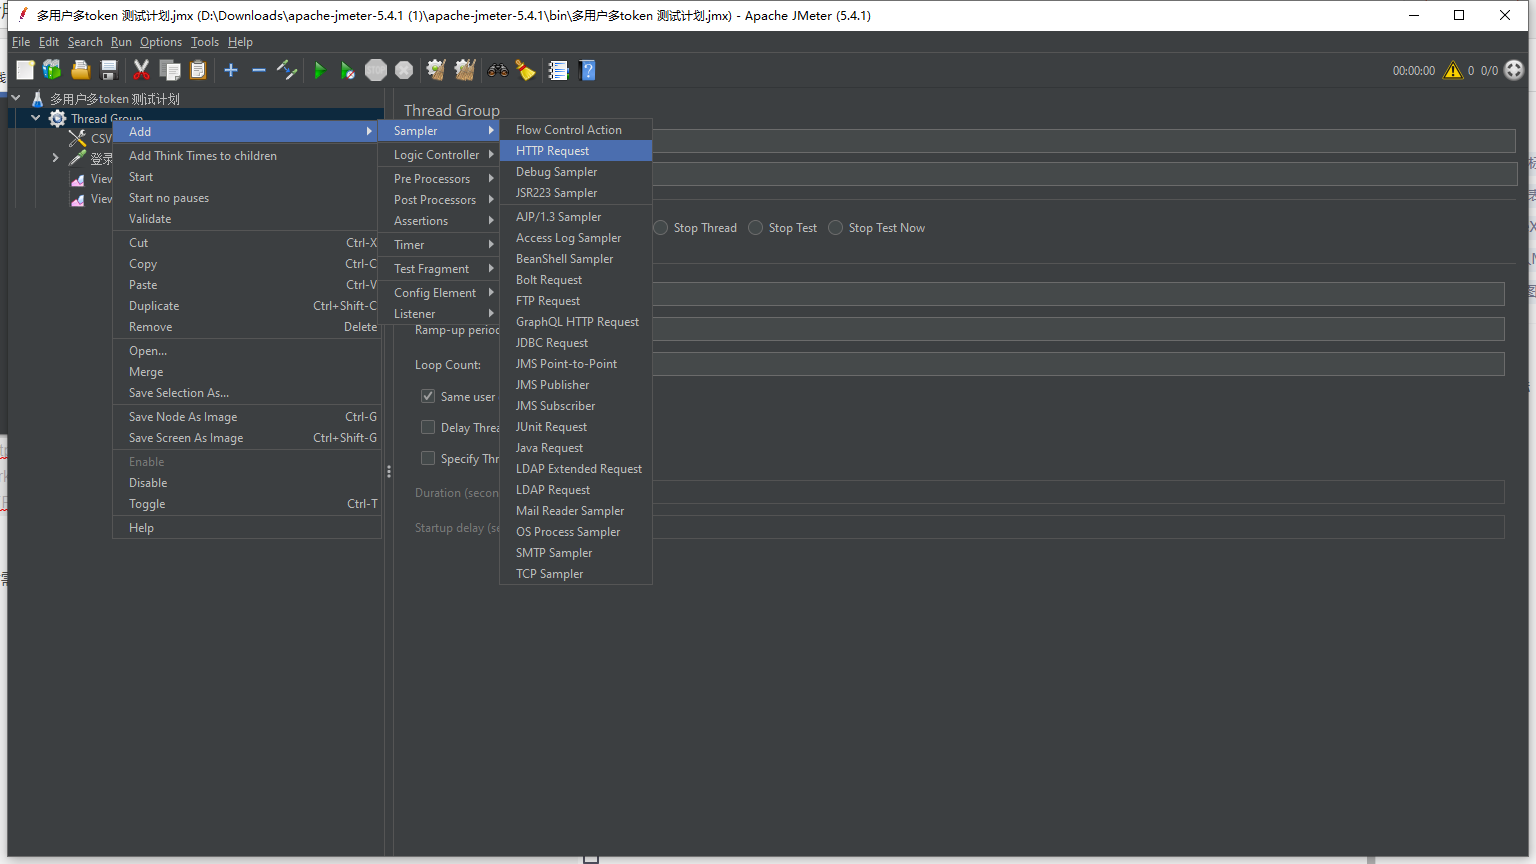
Task: Choose Disable in context menu
Action: click(247, 483)
